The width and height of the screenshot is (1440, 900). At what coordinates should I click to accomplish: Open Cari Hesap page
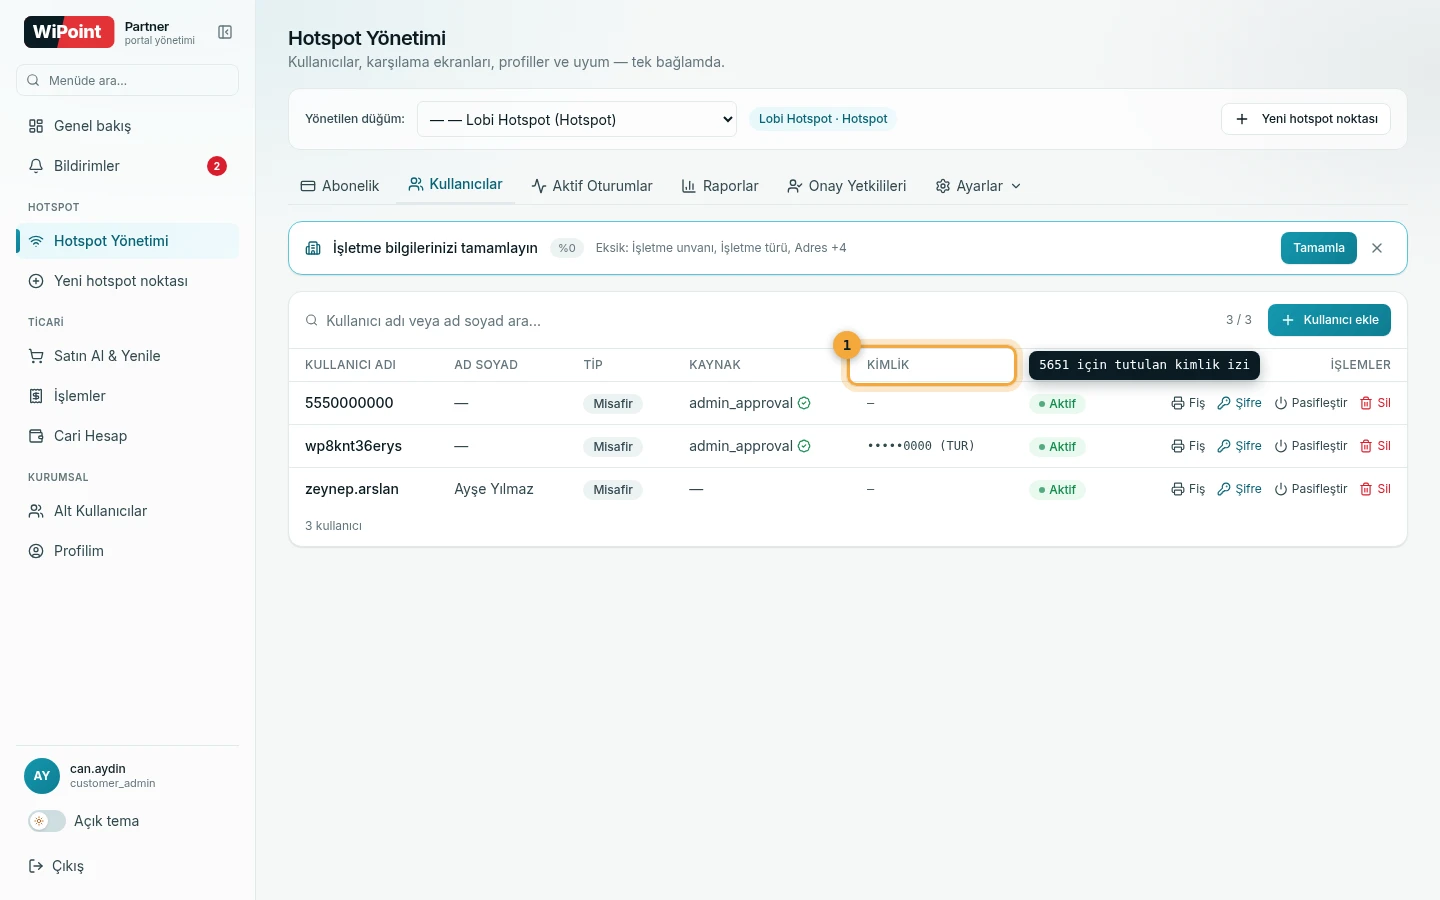pyautogui.click(x=127, y=436)
